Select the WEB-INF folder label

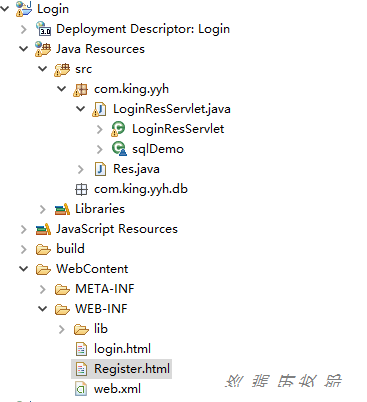[101, 309]
